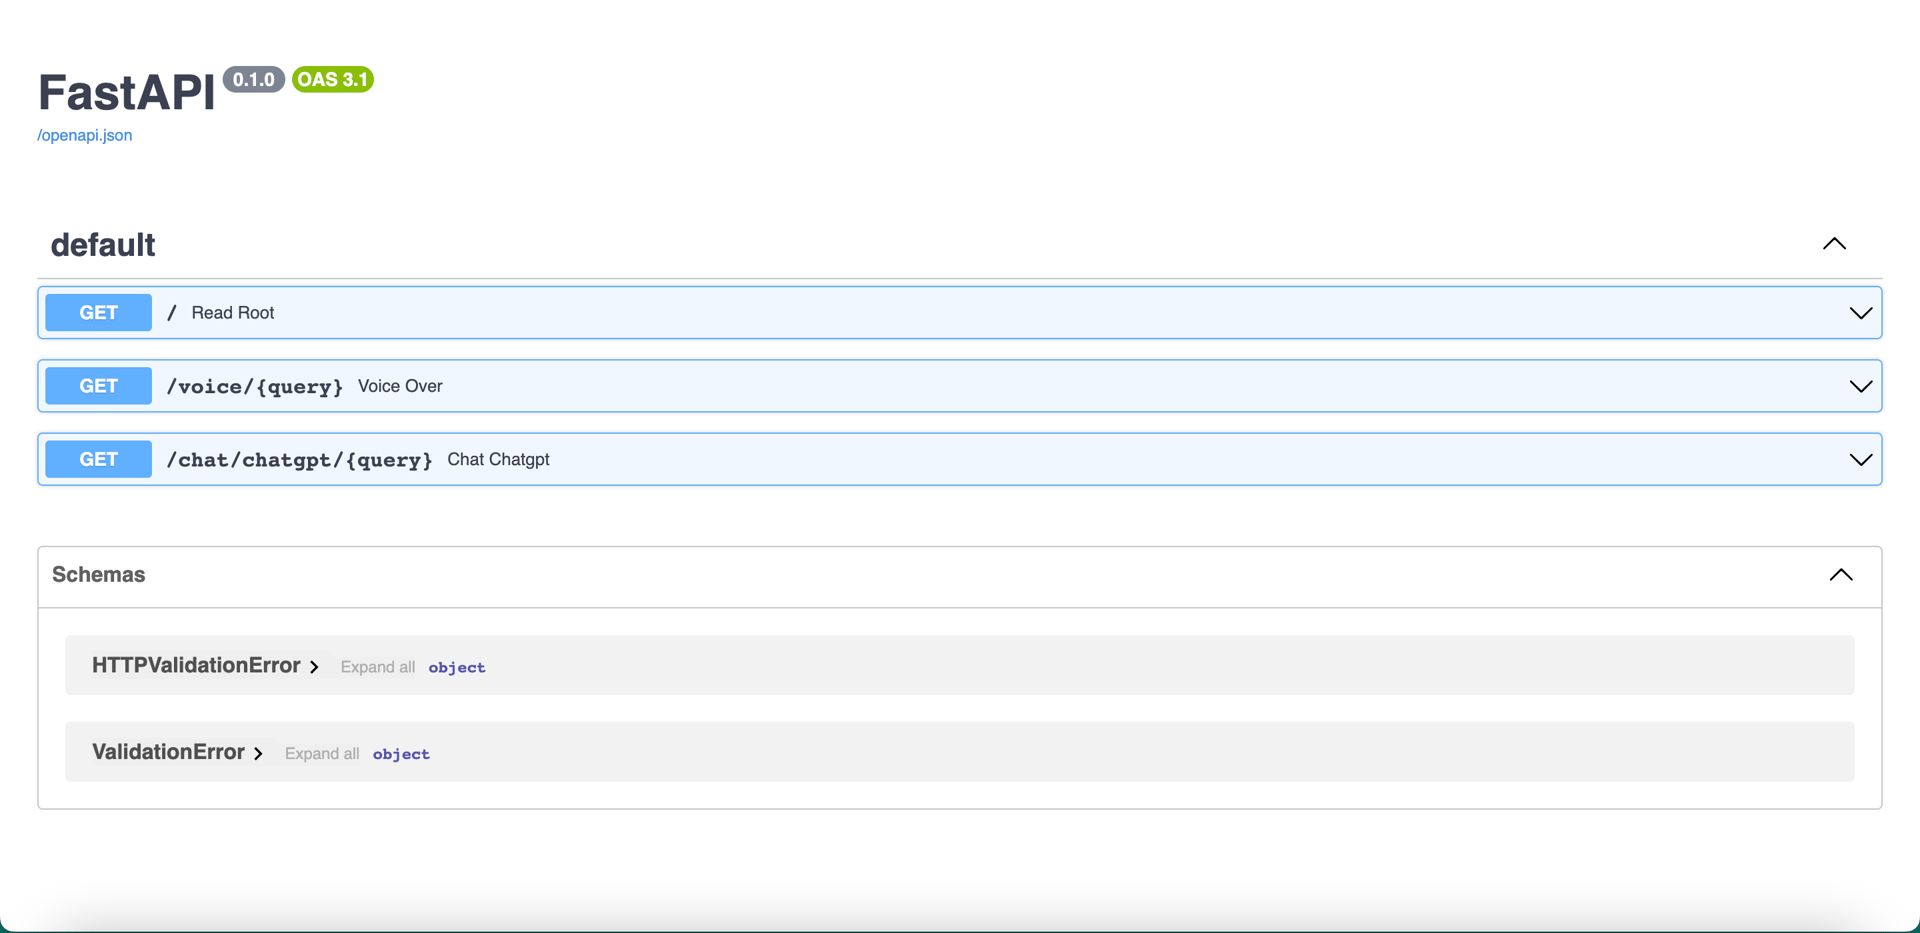Screen dimensions: 1920x933
Task: Click GET button for /voice/{query}
Action: click(x=99, y=386)
